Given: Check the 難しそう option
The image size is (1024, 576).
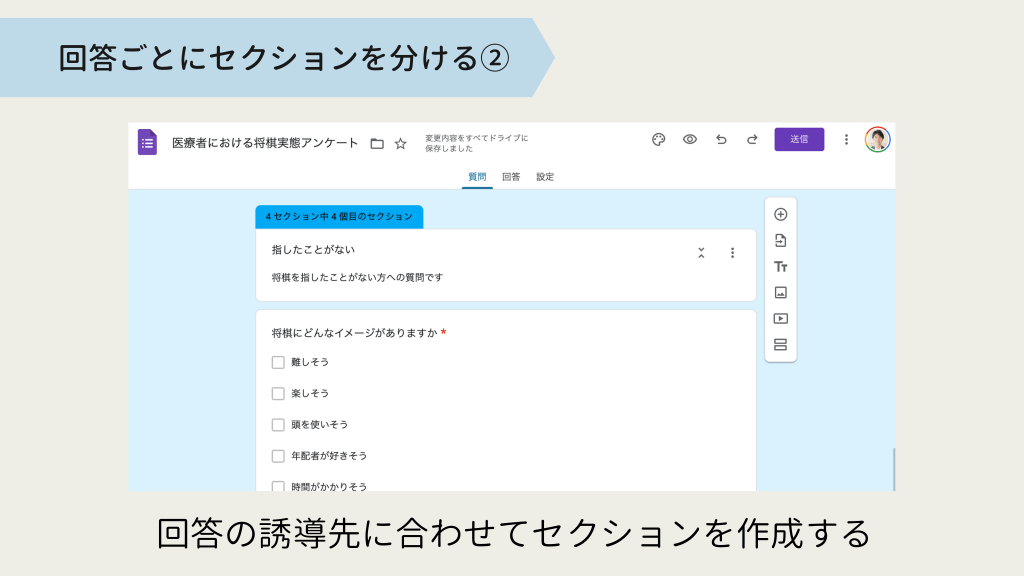Looking at the screenshot, I should (278, 362).
